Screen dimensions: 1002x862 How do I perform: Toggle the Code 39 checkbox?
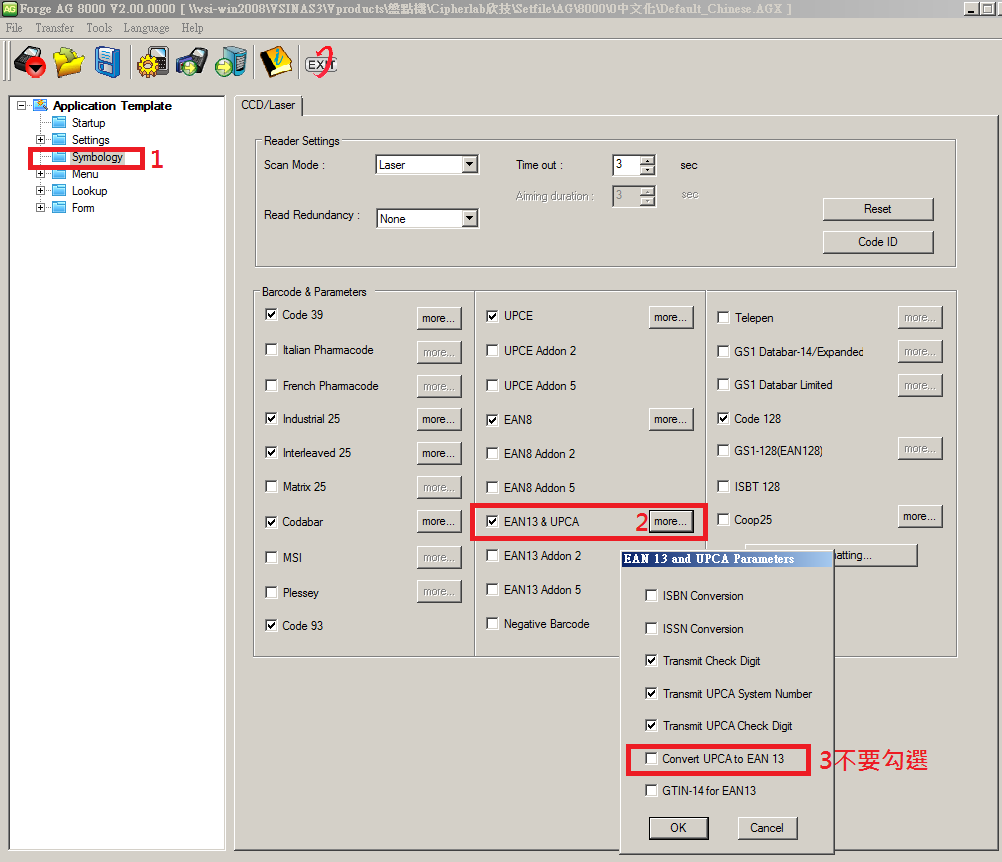click(x=271, y=314)
